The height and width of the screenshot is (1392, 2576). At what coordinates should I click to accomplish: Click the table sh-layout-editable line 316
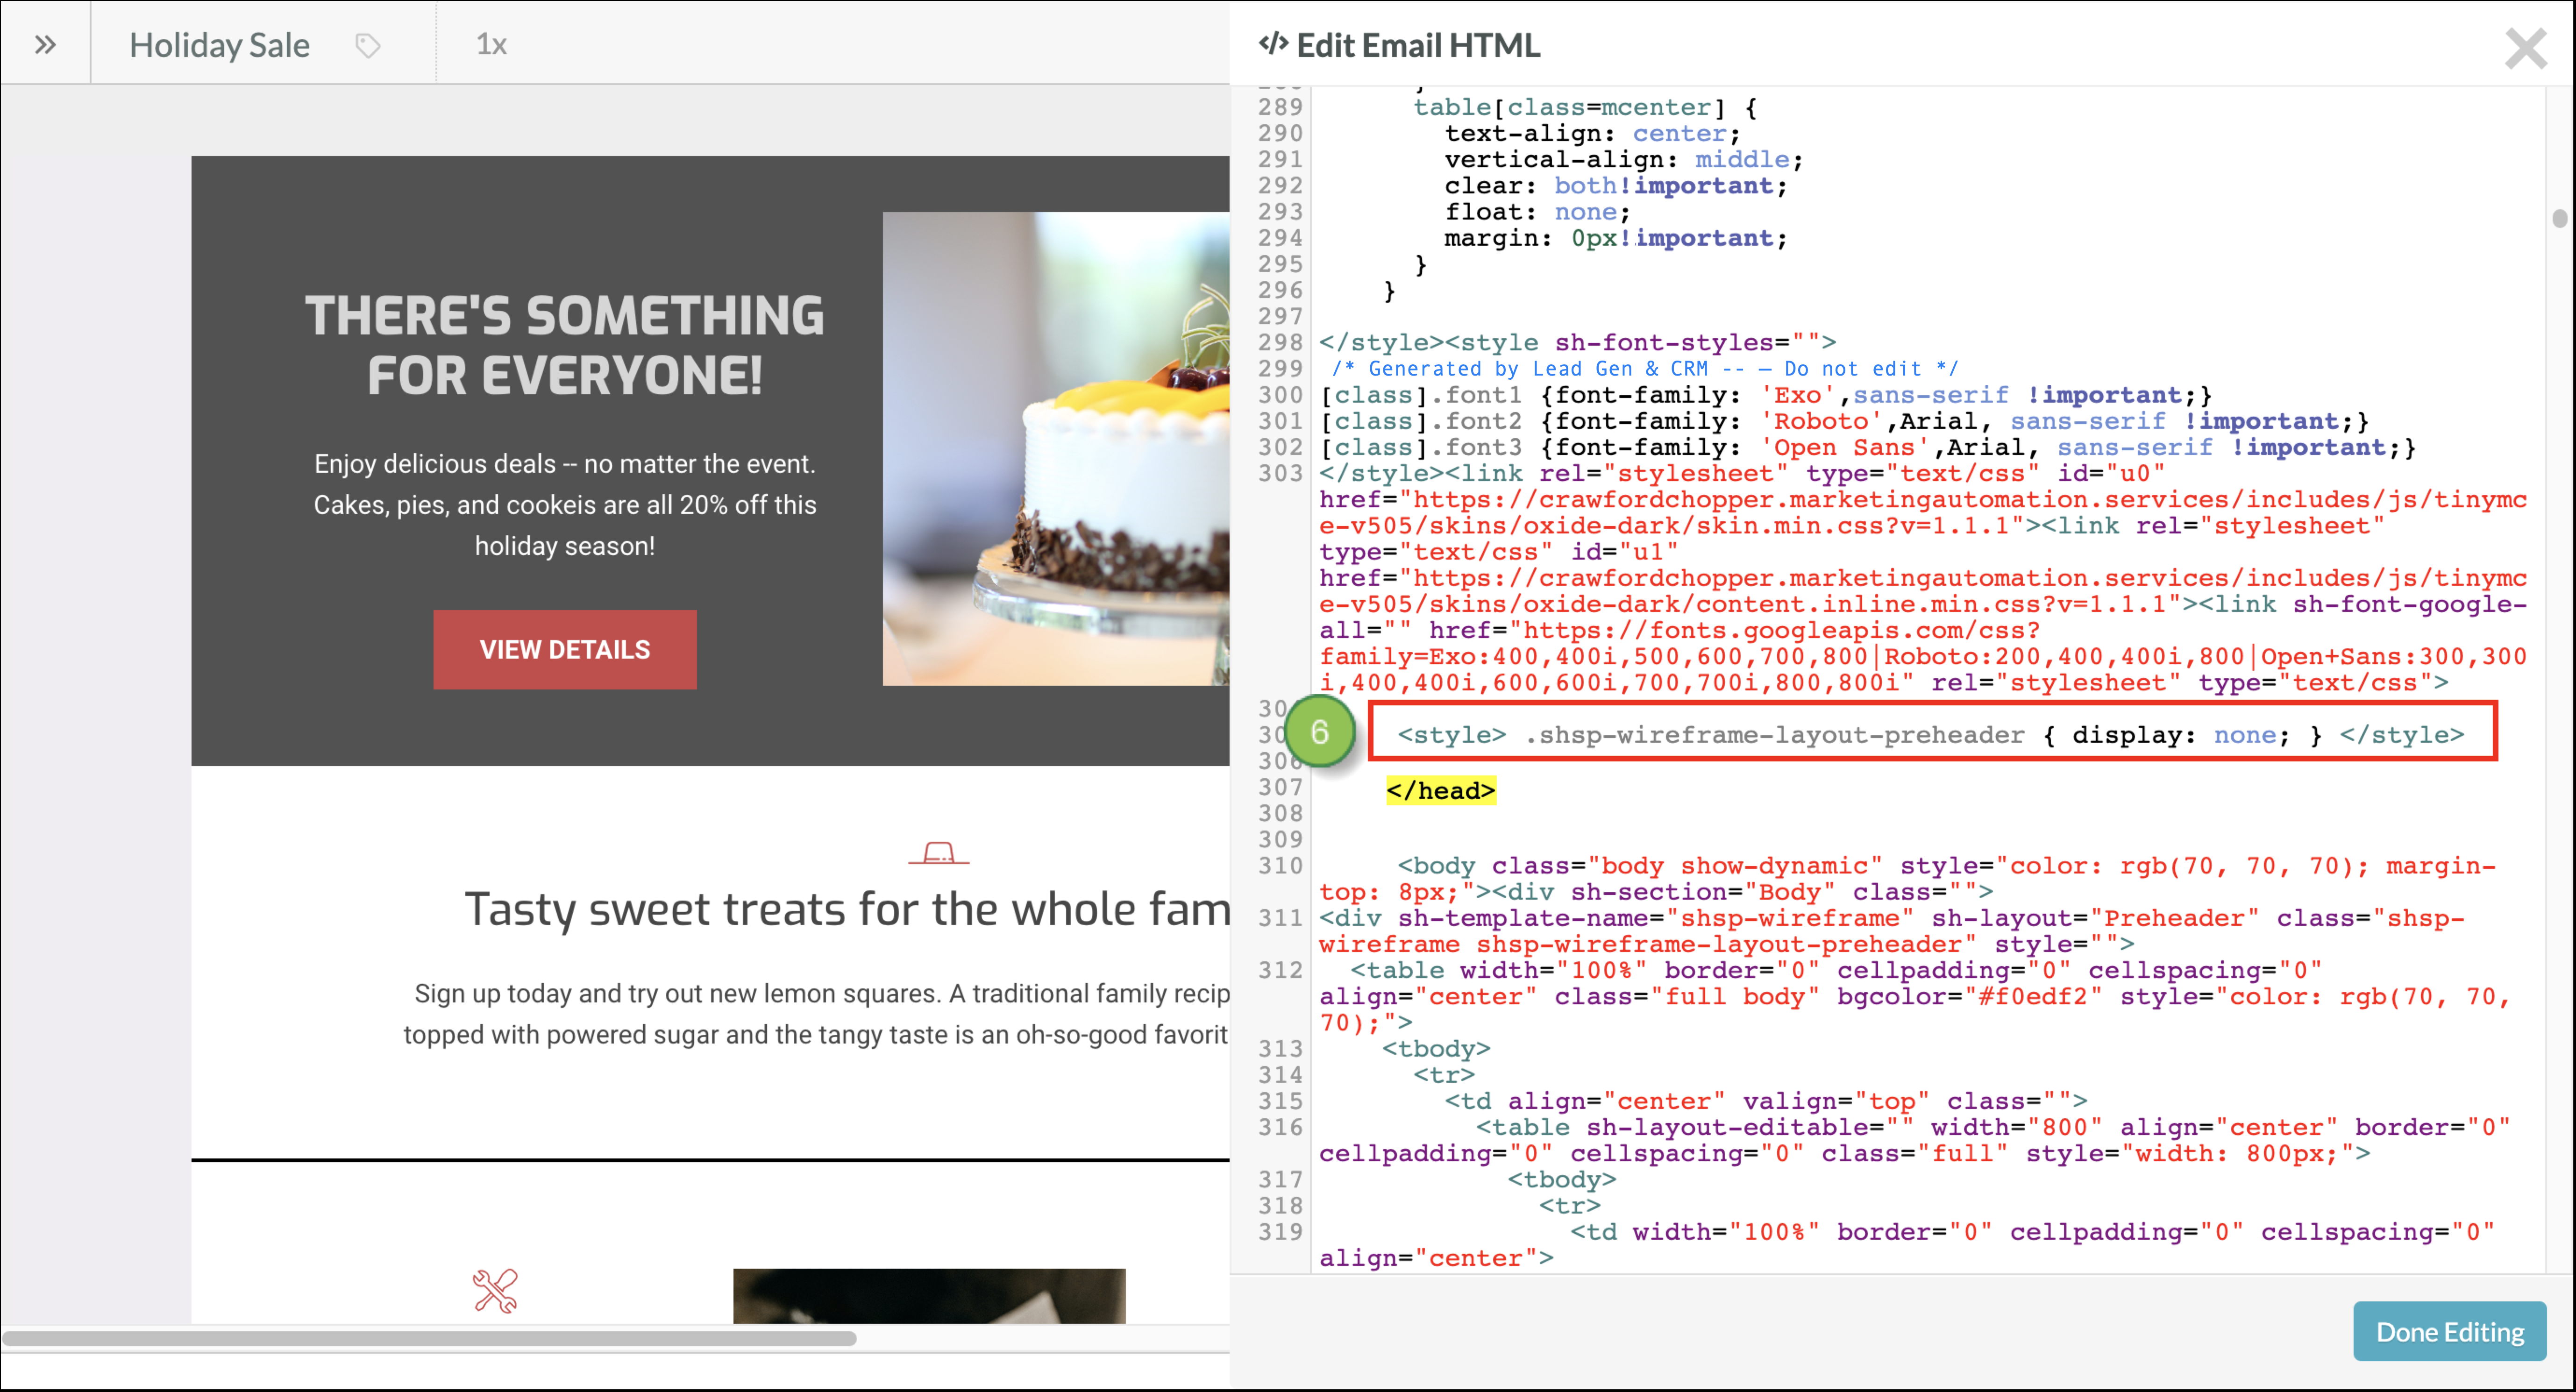[1915, 1140]
